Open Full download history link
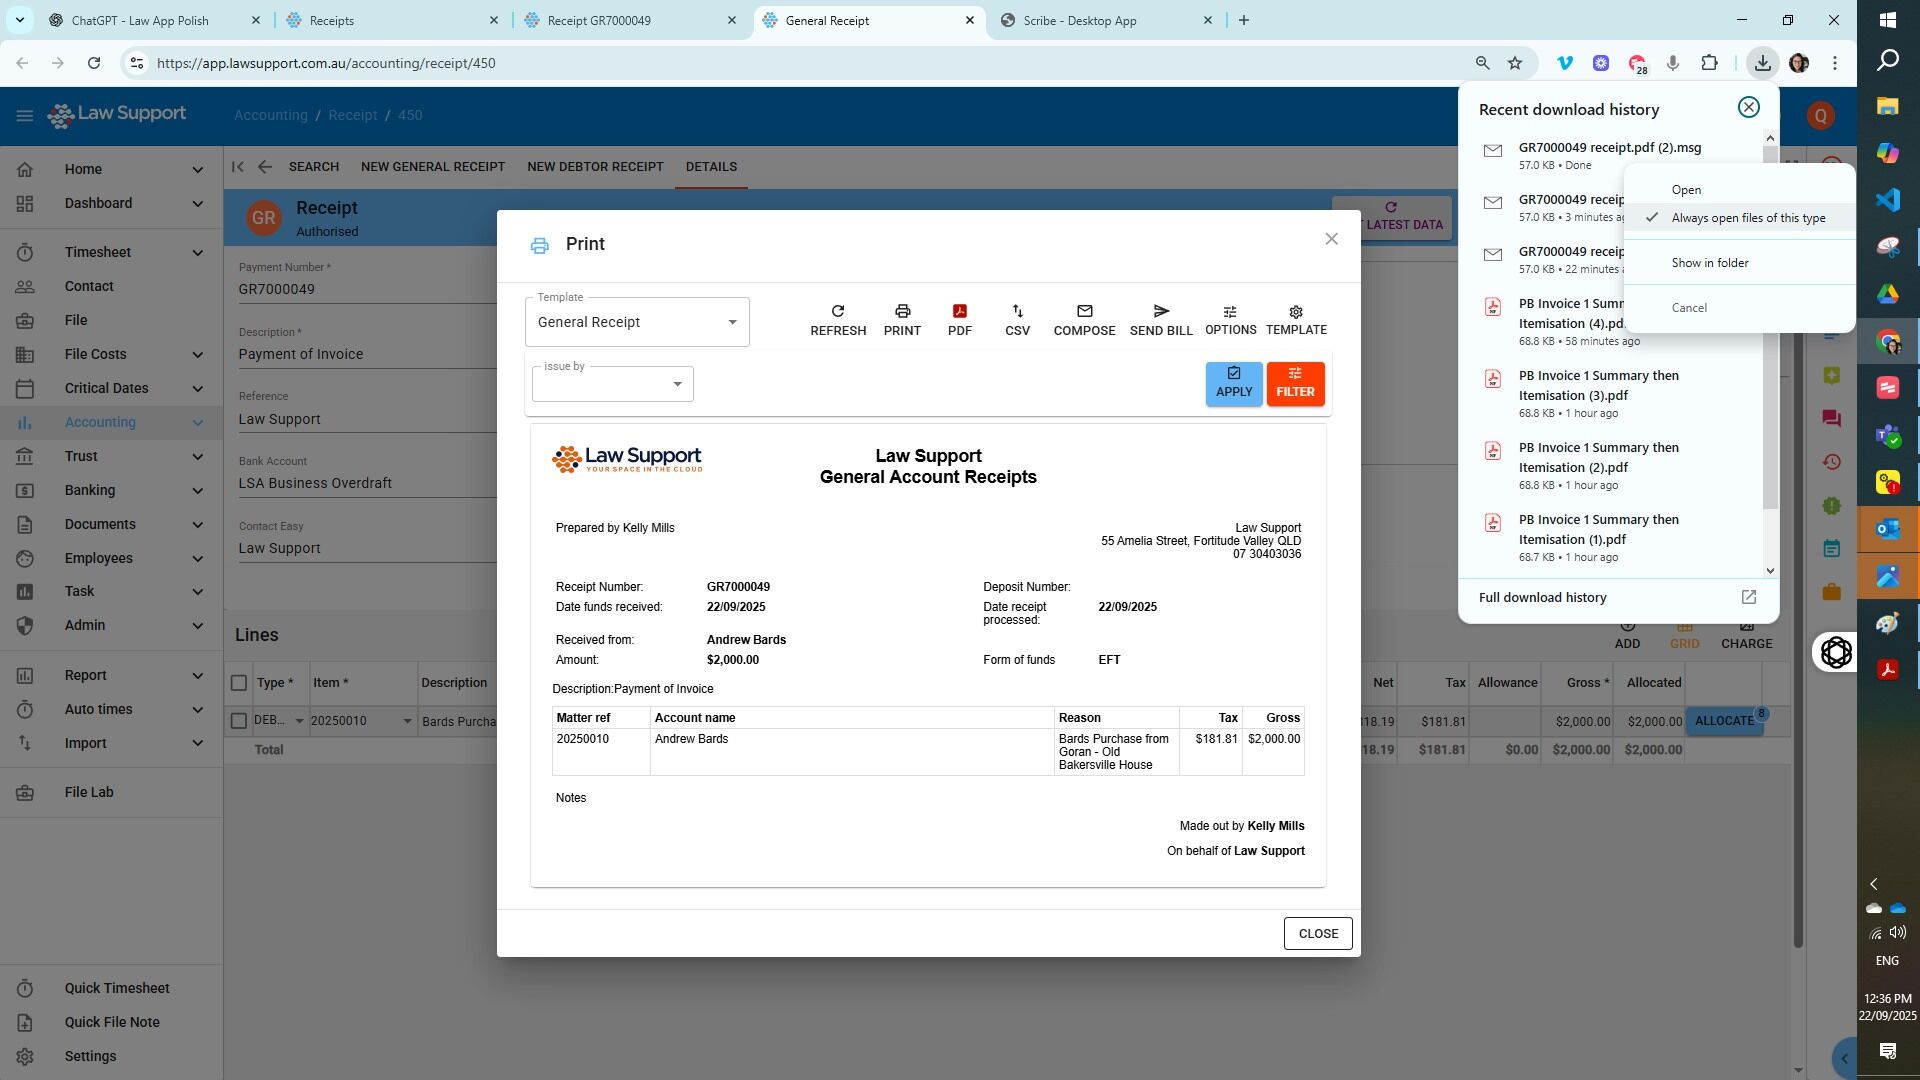 point(1543,598)
